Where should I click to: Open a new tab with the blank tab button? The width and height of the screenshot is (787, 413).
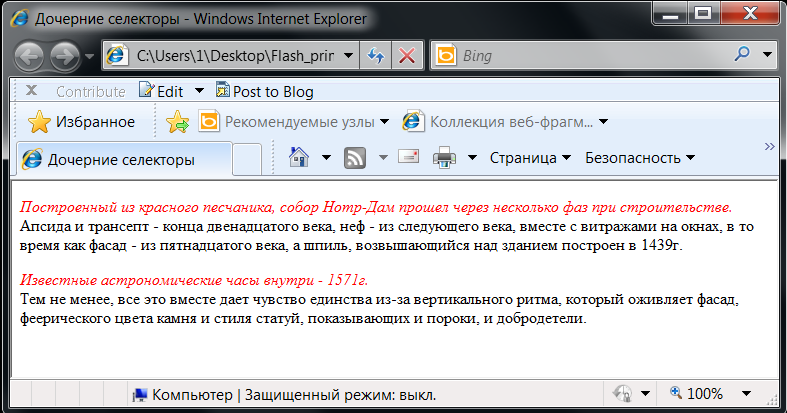pos(247,160)
